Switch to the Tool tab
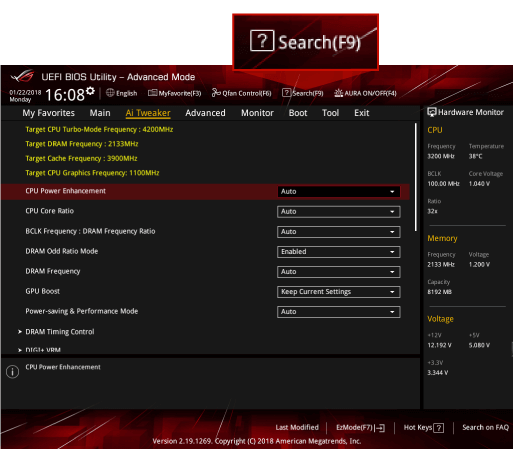 click(x=331, y=113)
